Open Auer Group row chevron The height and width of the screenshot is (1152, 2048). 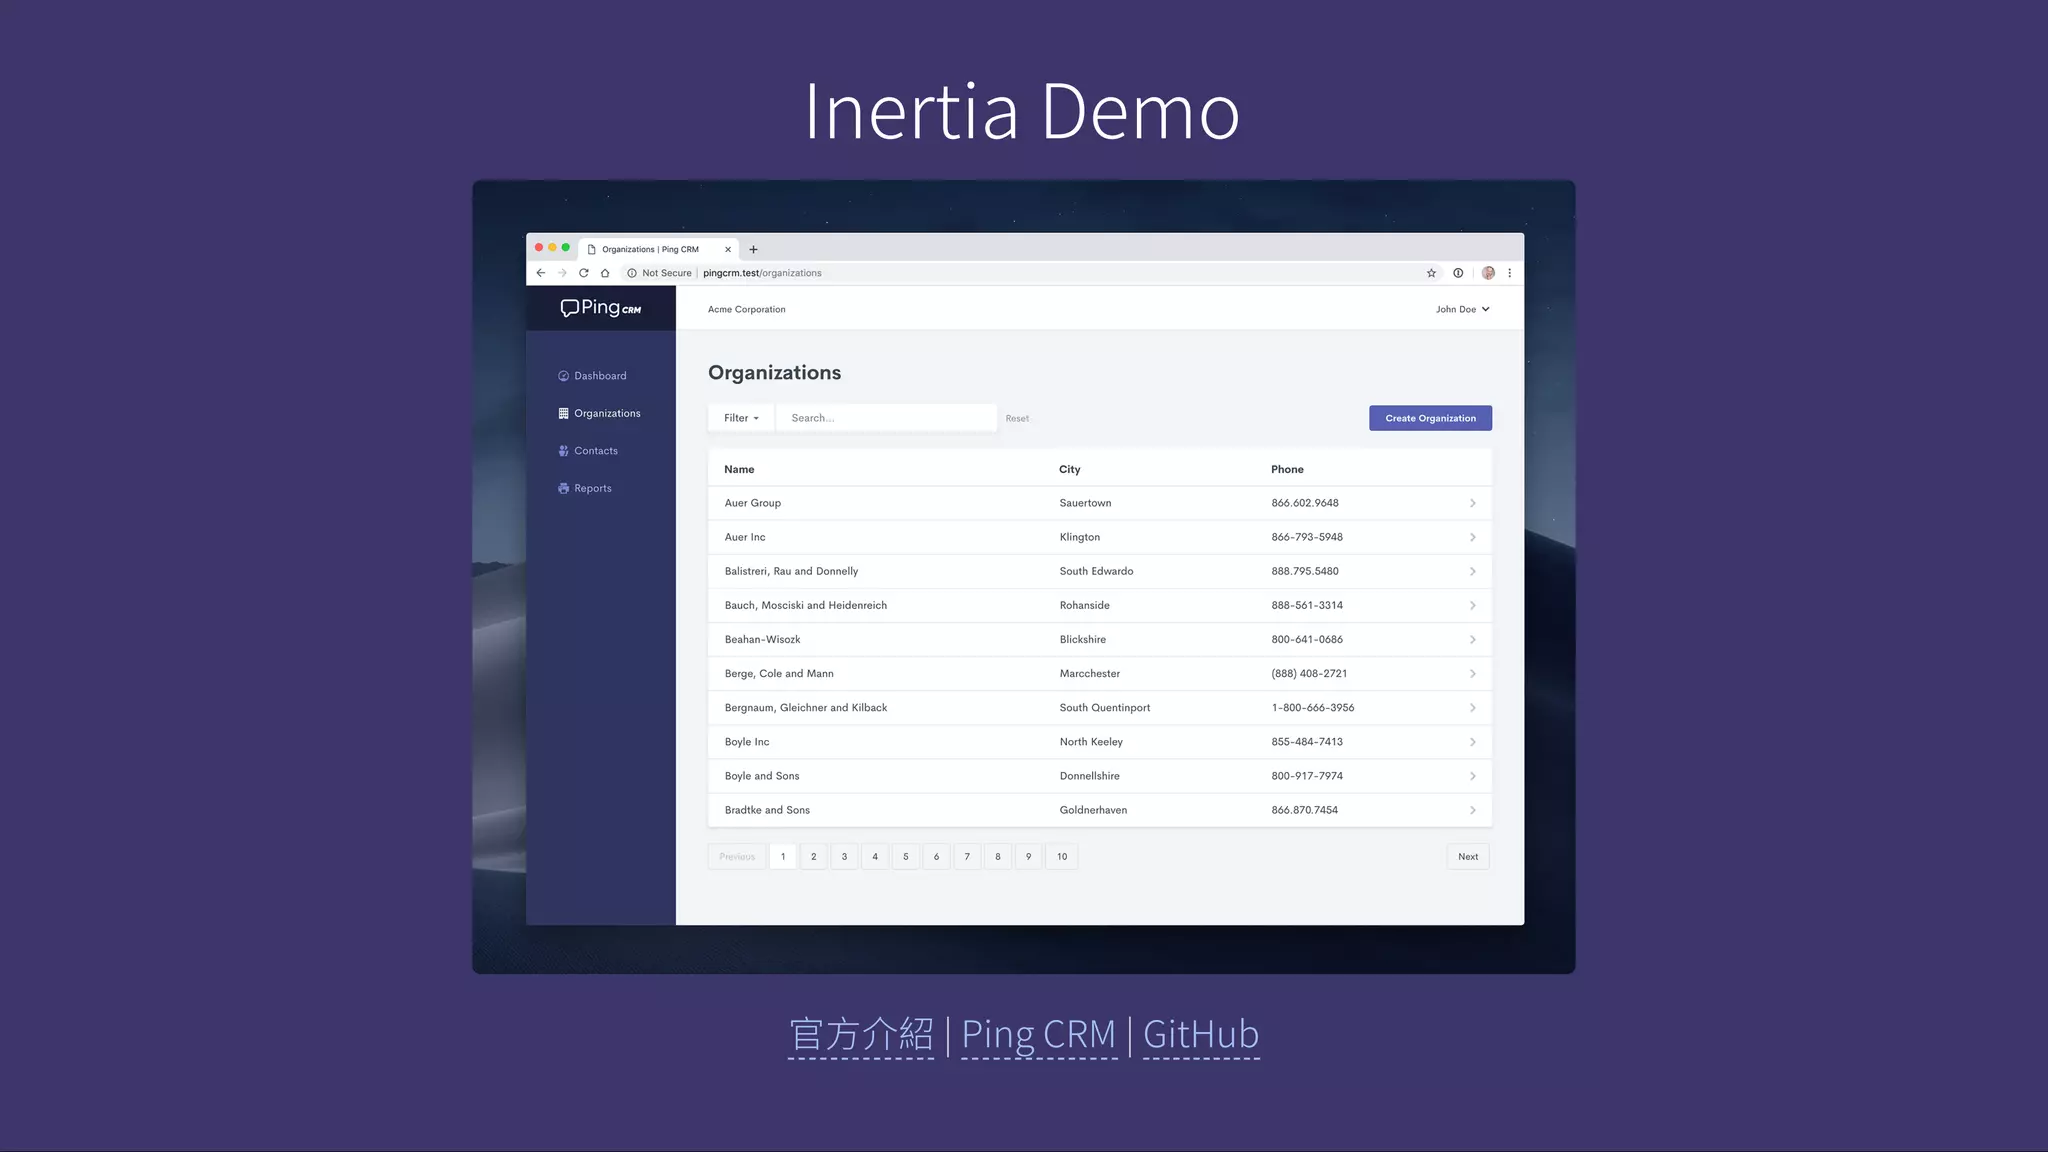point(1472,504)
